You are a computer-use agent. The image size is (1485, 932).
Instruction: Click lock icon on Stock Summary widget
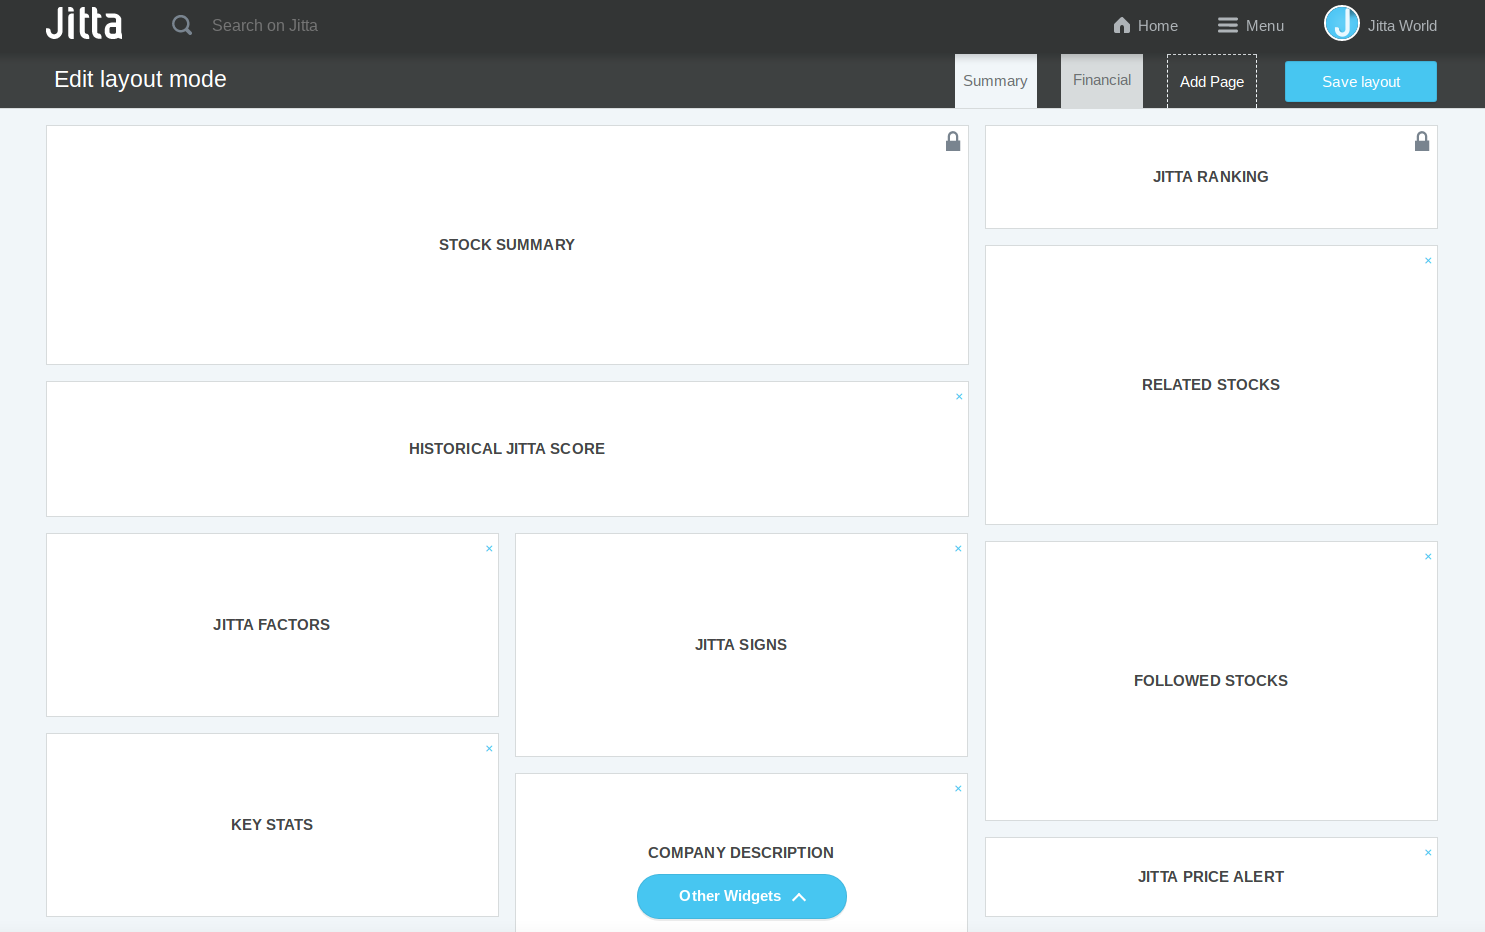click(x=953, y=142)
